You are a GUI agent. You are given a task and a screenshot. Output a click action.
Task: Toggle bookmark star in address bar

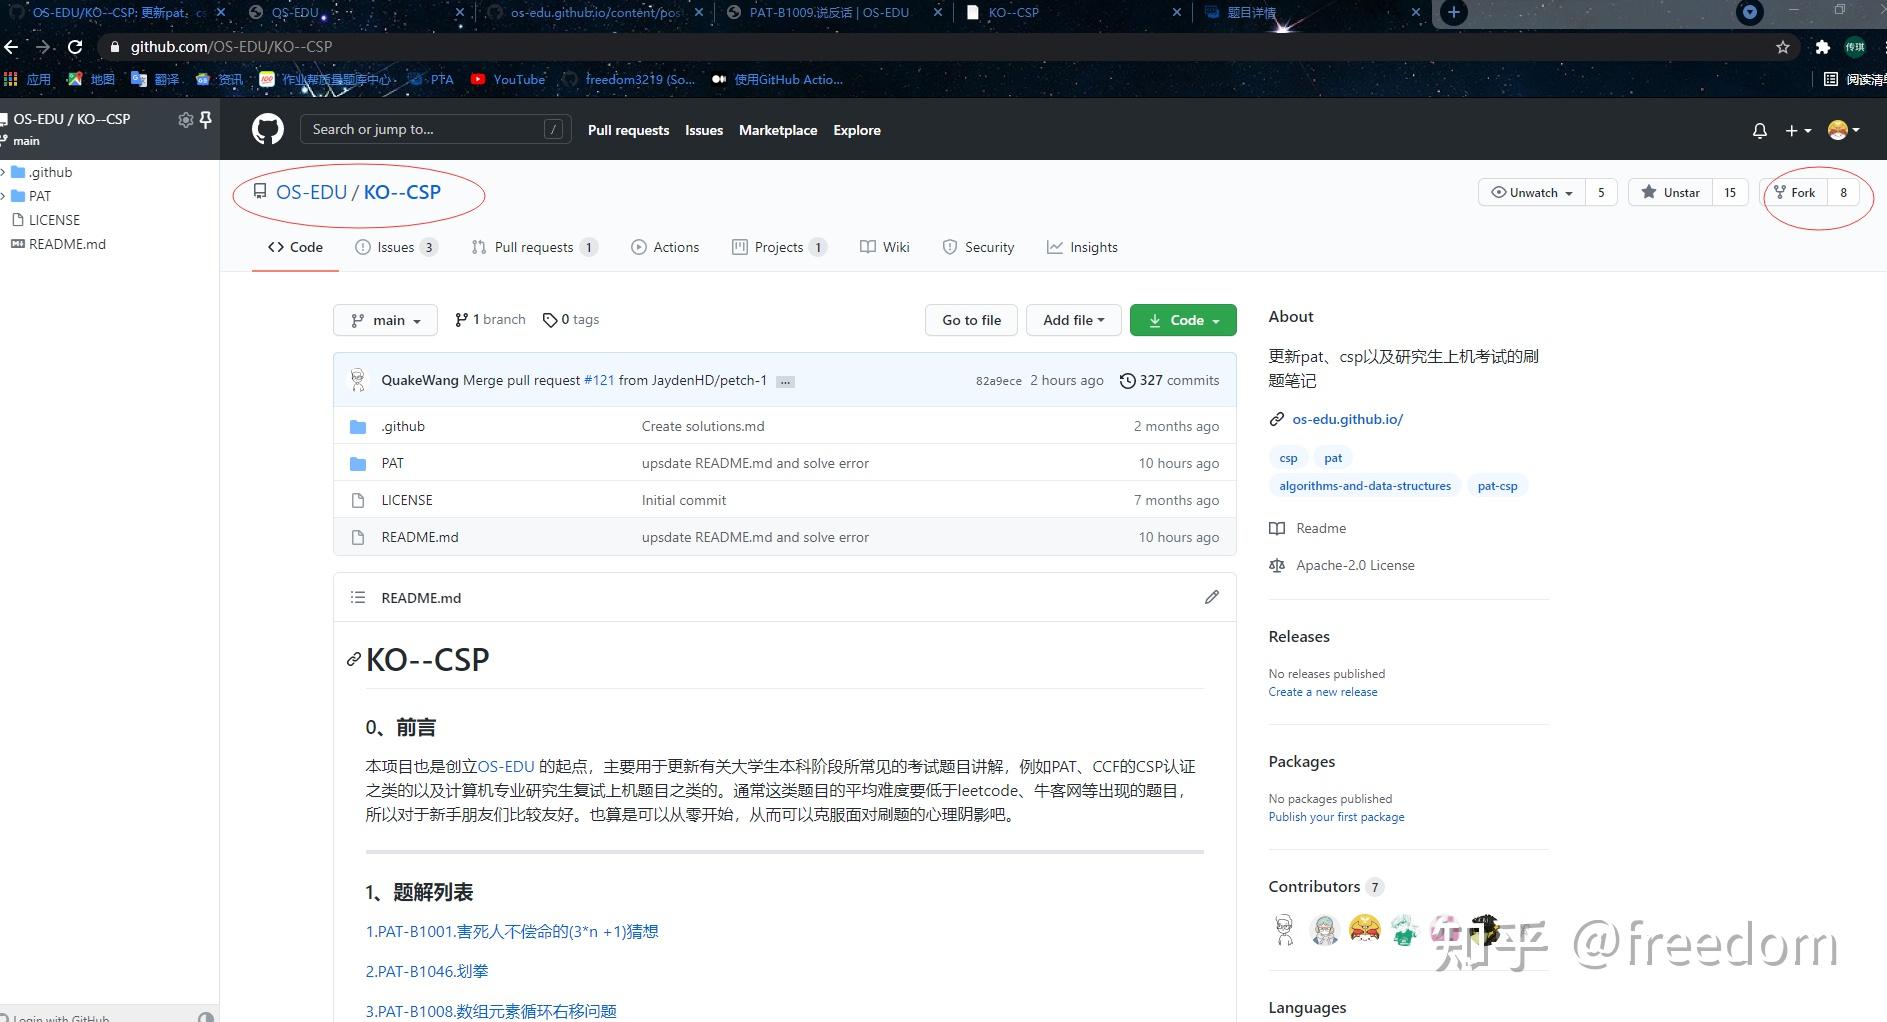coord(1783,46)
